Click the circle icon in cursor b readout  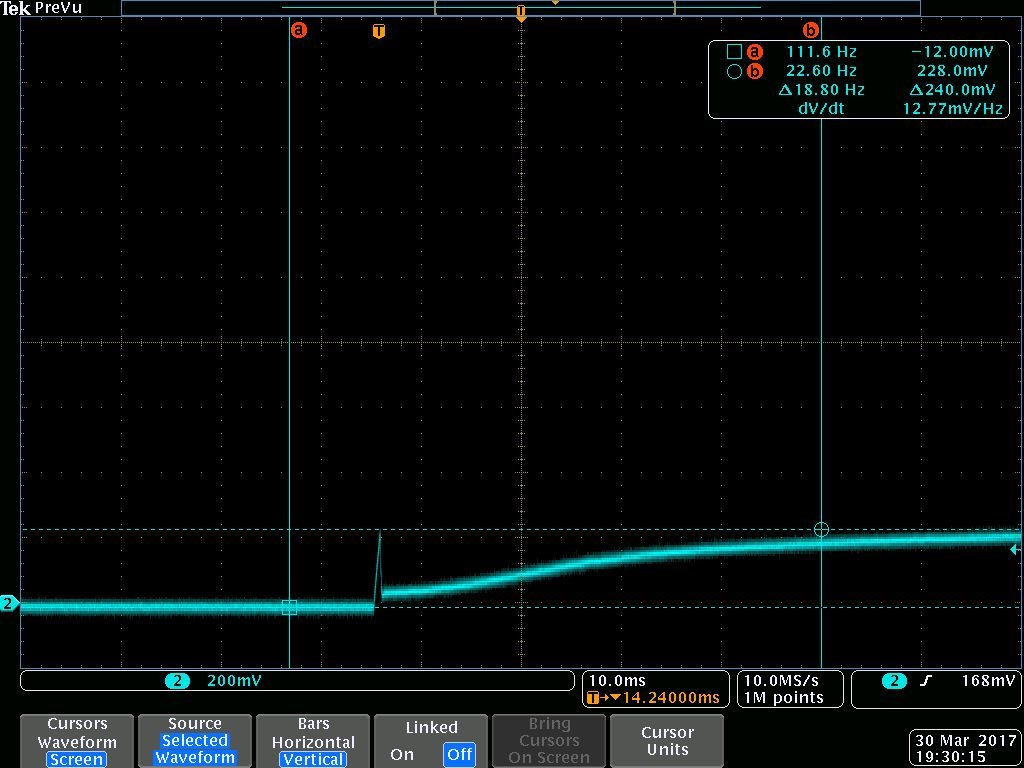click(x=734, y=71)
